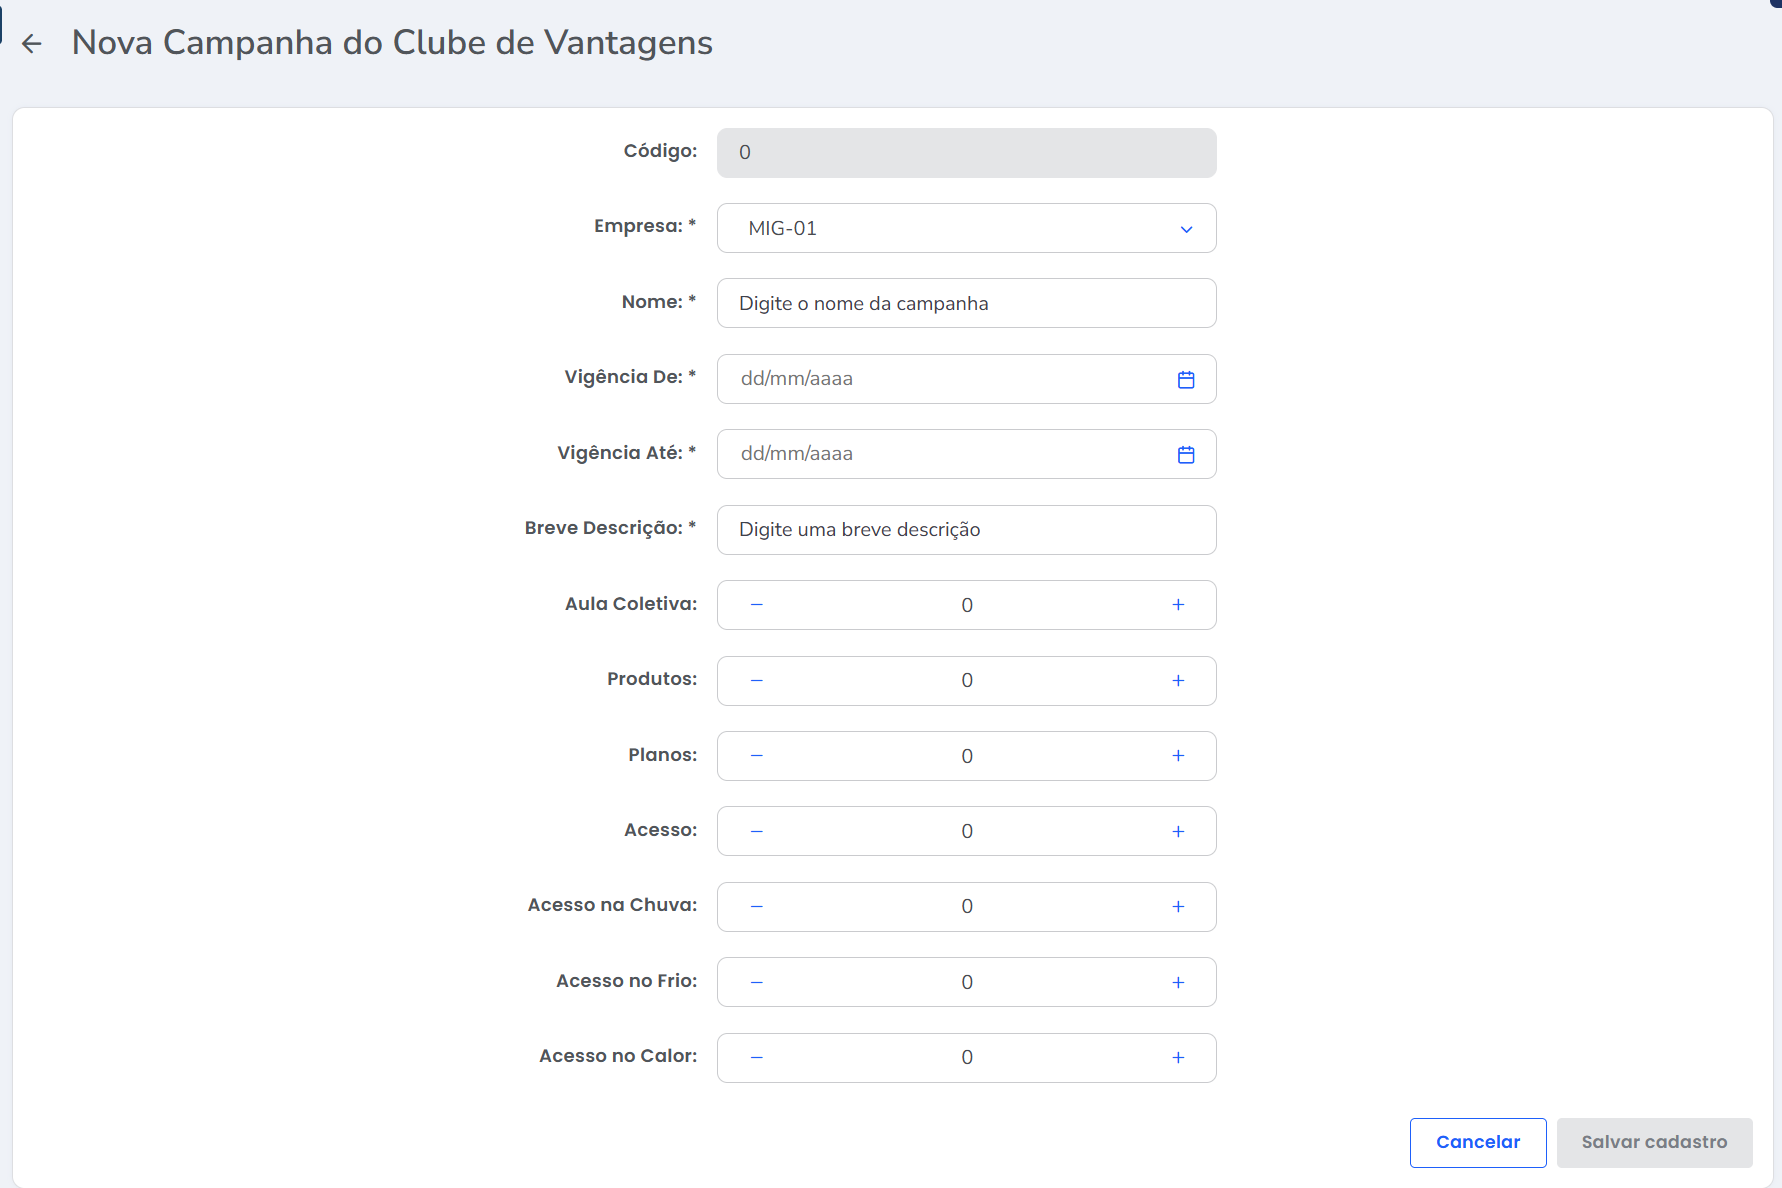This screenshot has height=1188, width=1782.
Task: Increment the Produtos quantity
Action: click(1178, 681)
